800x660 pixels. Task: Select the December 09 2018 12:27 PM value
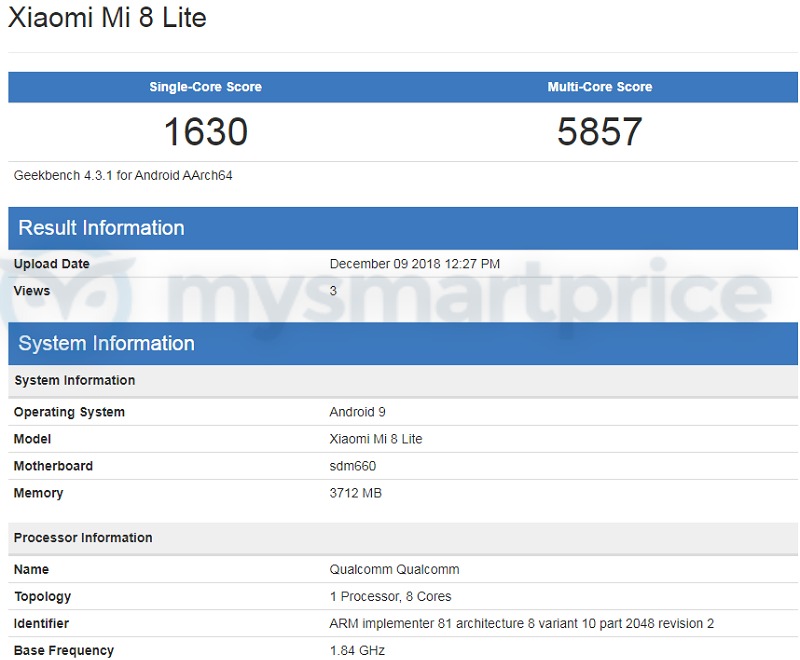(415, 264)
